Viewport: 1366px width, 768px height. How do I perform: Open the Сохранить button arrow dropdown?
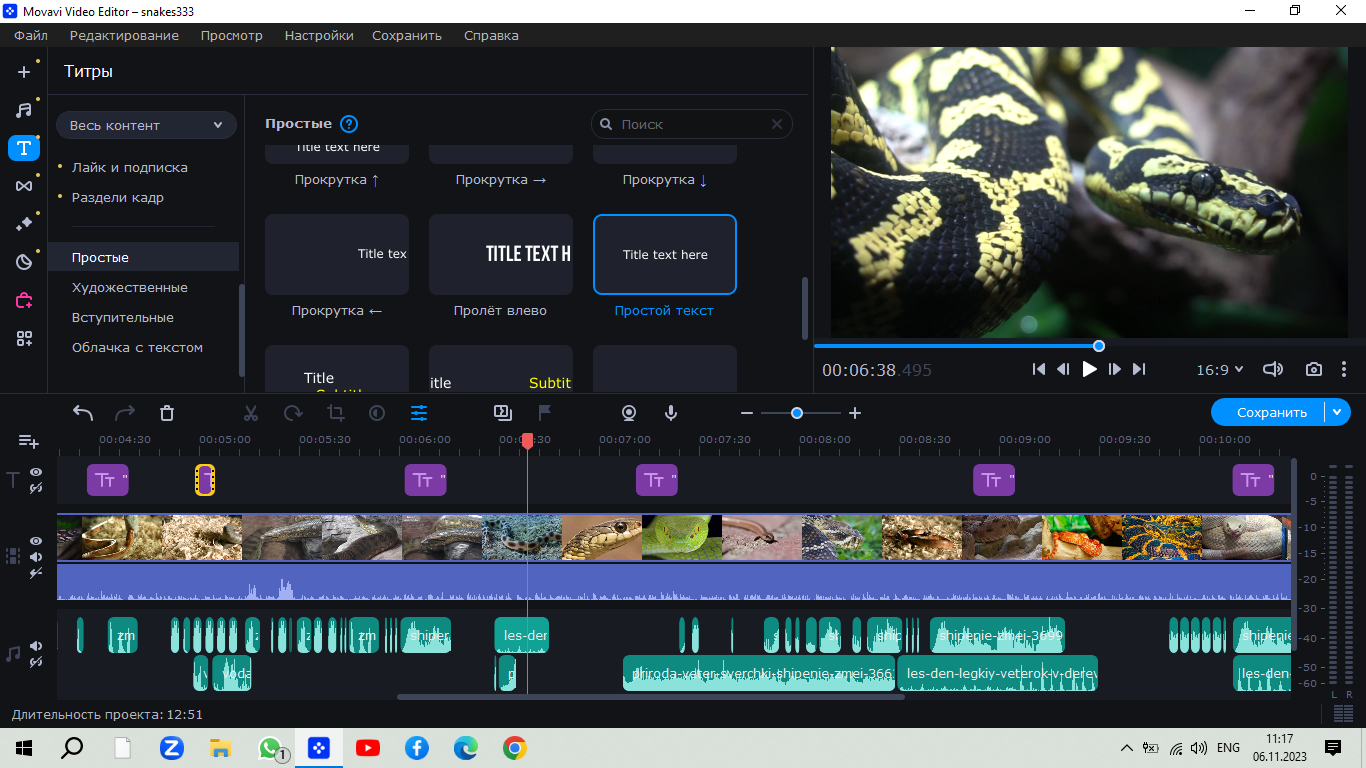(x=1337, y=412)
